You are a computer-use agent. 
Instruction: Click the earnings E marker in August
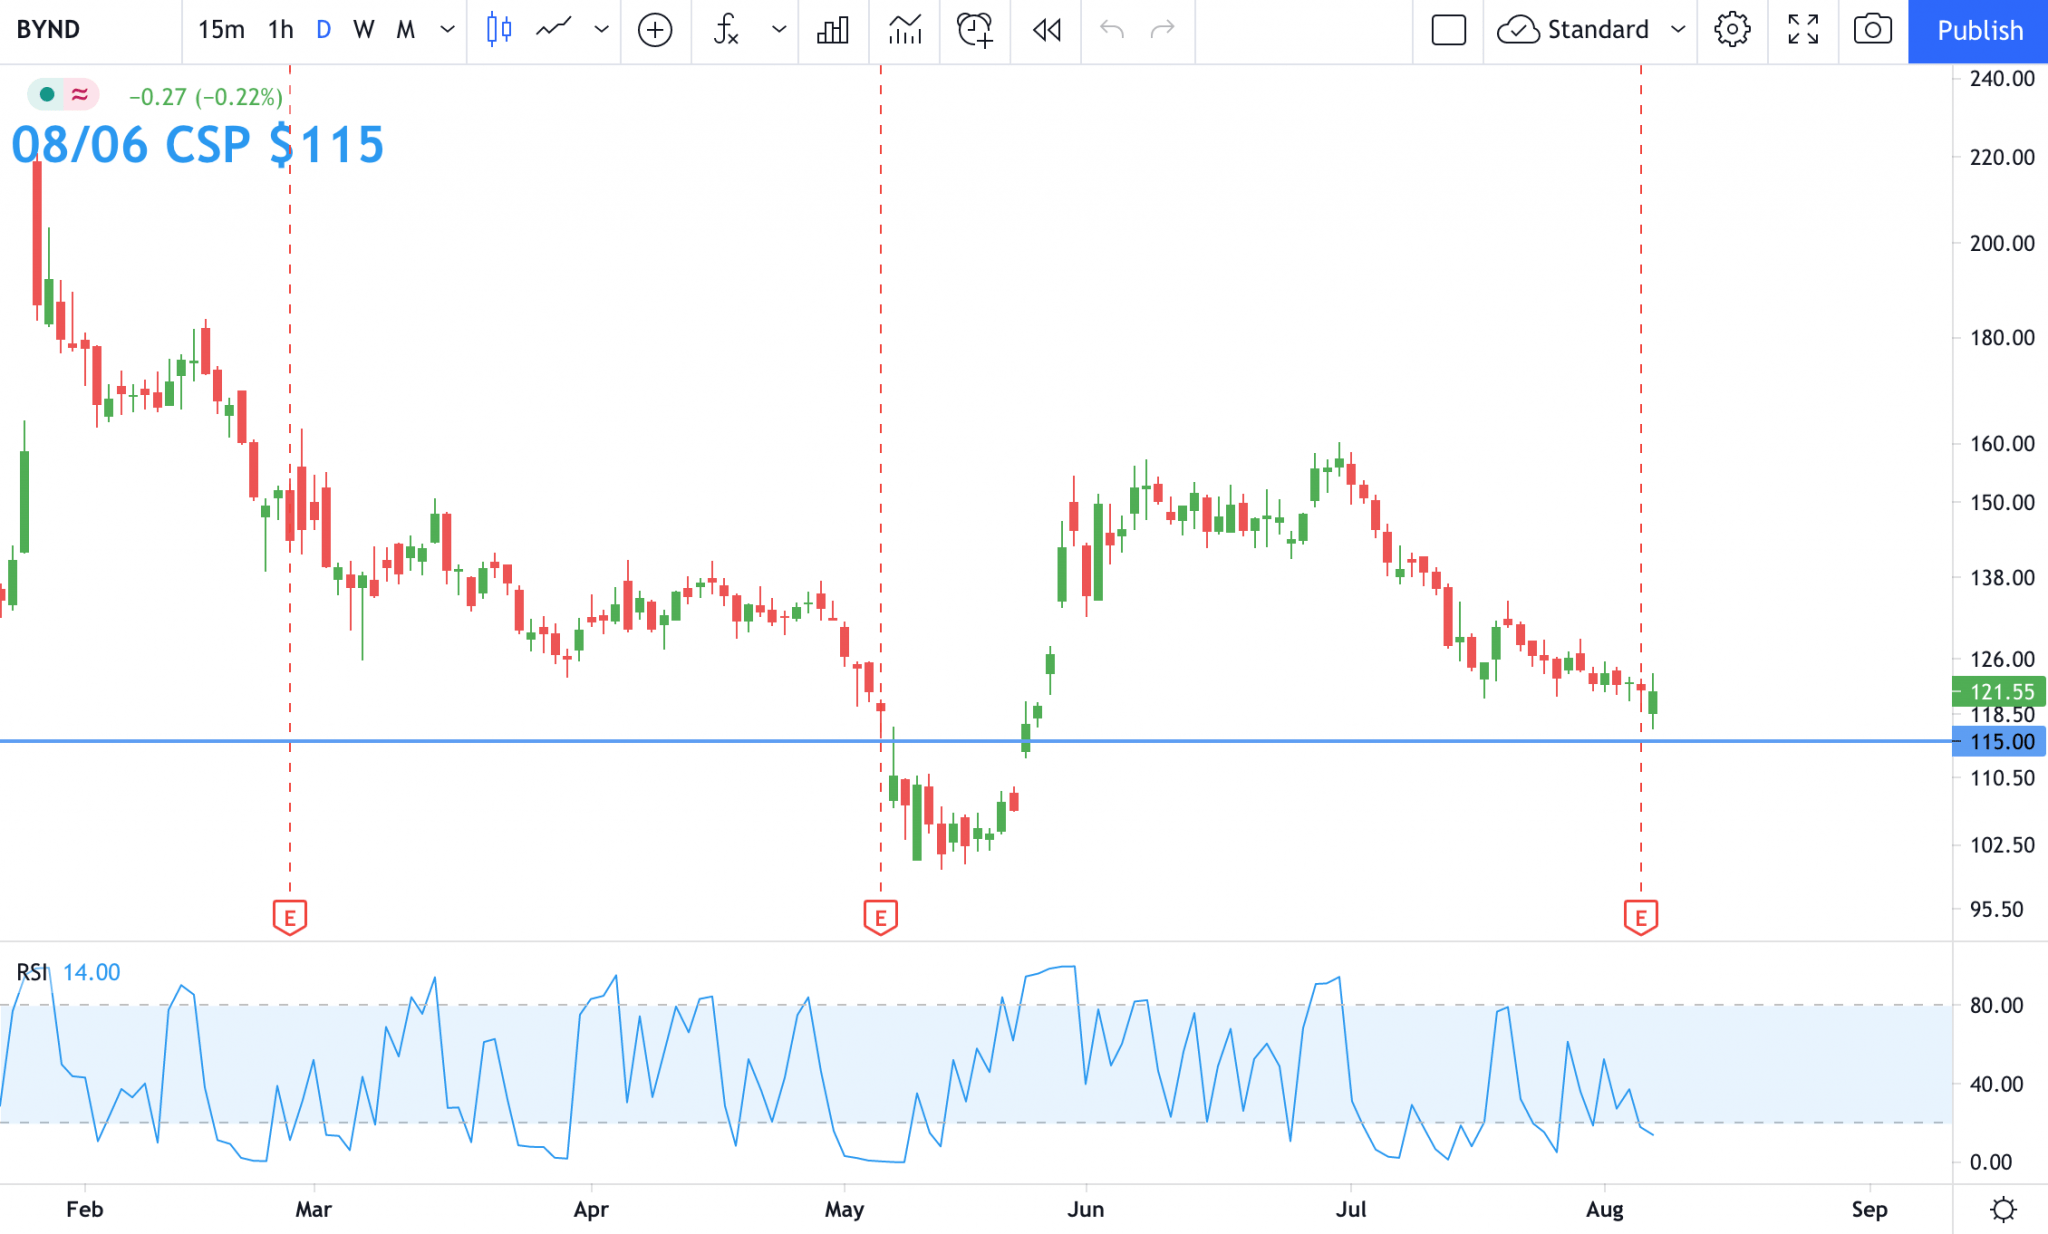pyautogui.click(x=1641, y=916)
